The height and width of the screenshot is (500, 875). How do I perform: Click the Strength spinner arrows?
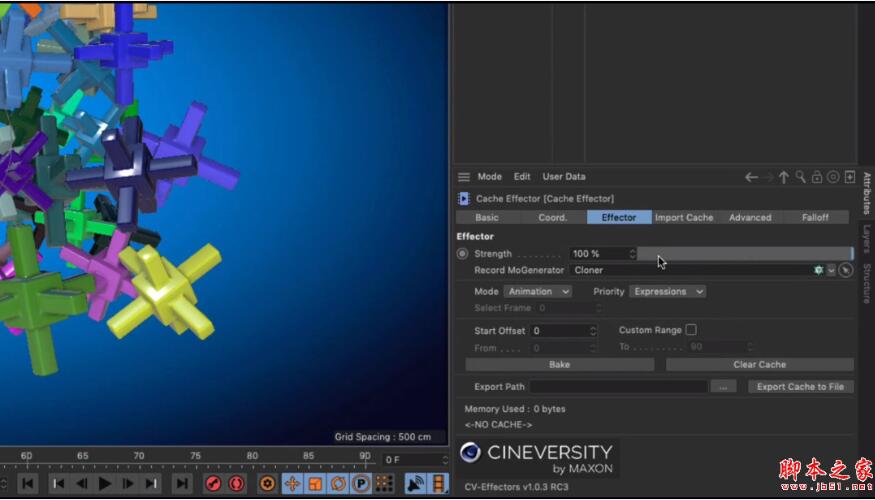coord(632,254)
